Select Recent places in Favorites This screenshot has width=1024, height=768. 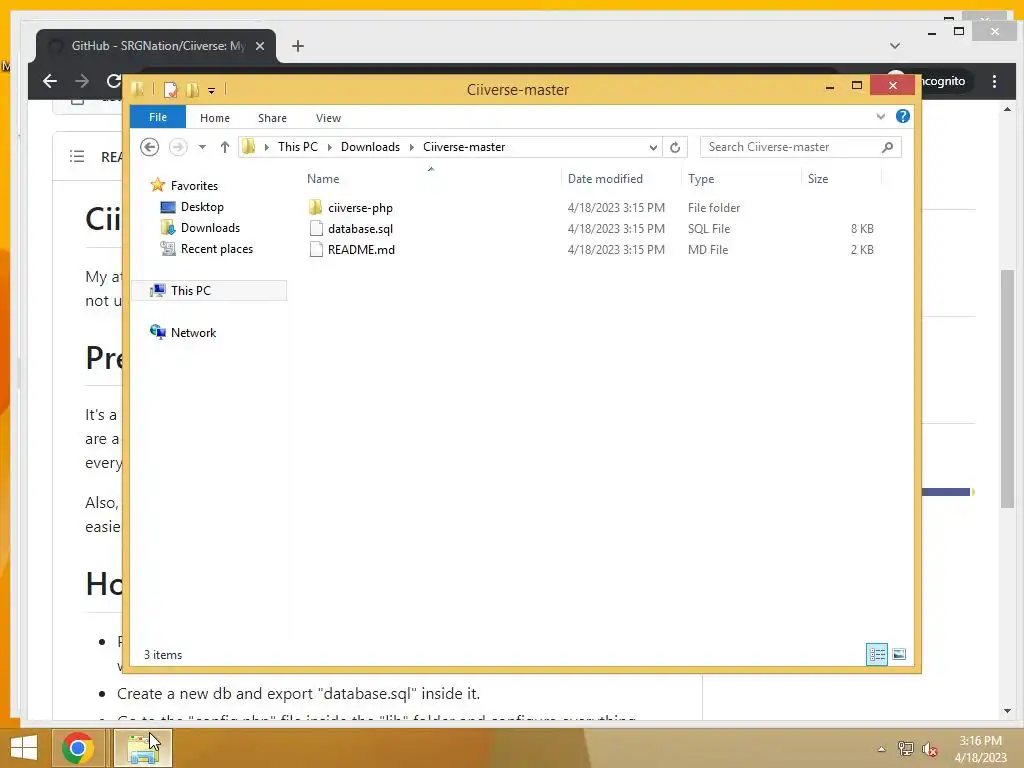pos(217,249)
